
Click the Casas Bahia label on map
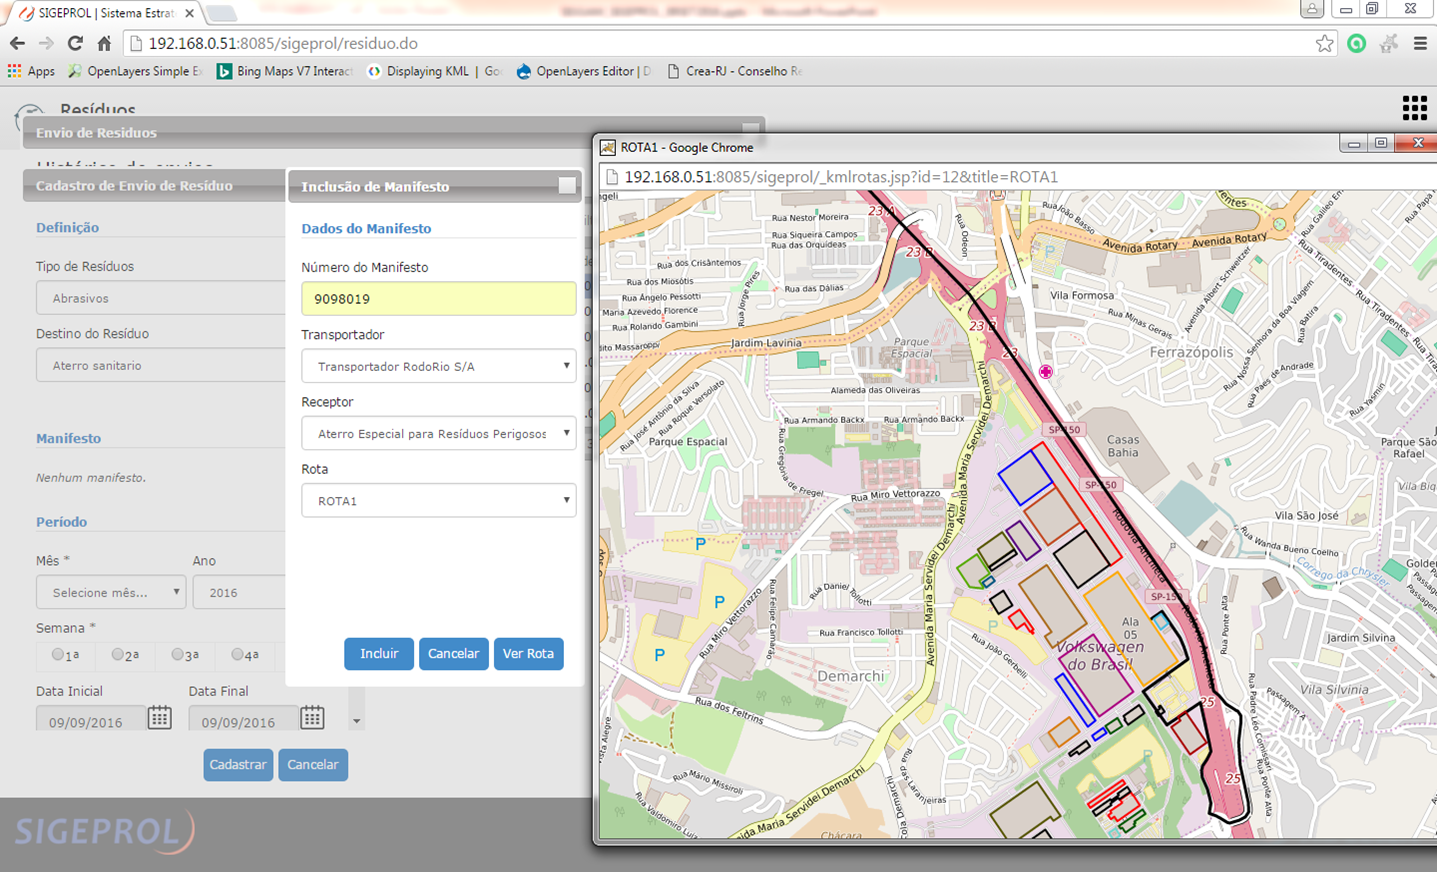click(1123, 446)
